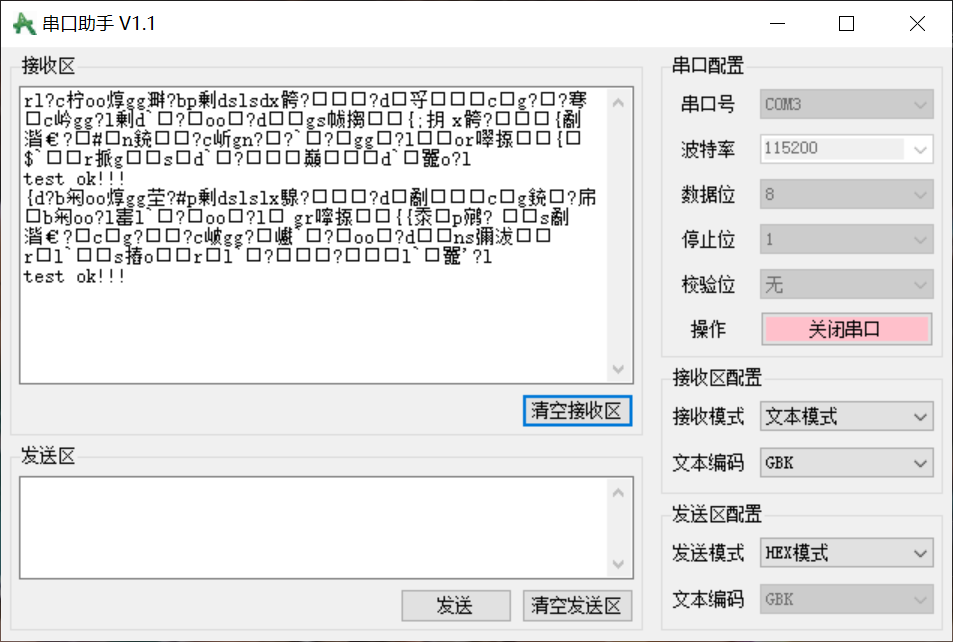Open the parity dropdown showing 无
The height and width of the screenshot is (642, 953).
846,285
